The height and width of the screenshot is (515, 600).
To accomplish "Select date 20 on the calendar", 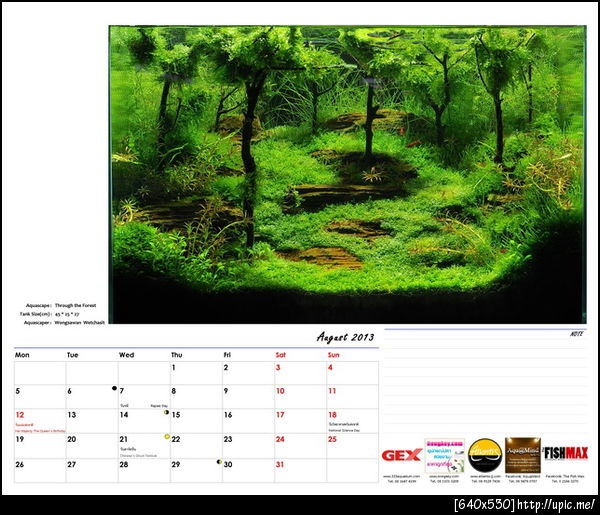I will coord(72,440).
